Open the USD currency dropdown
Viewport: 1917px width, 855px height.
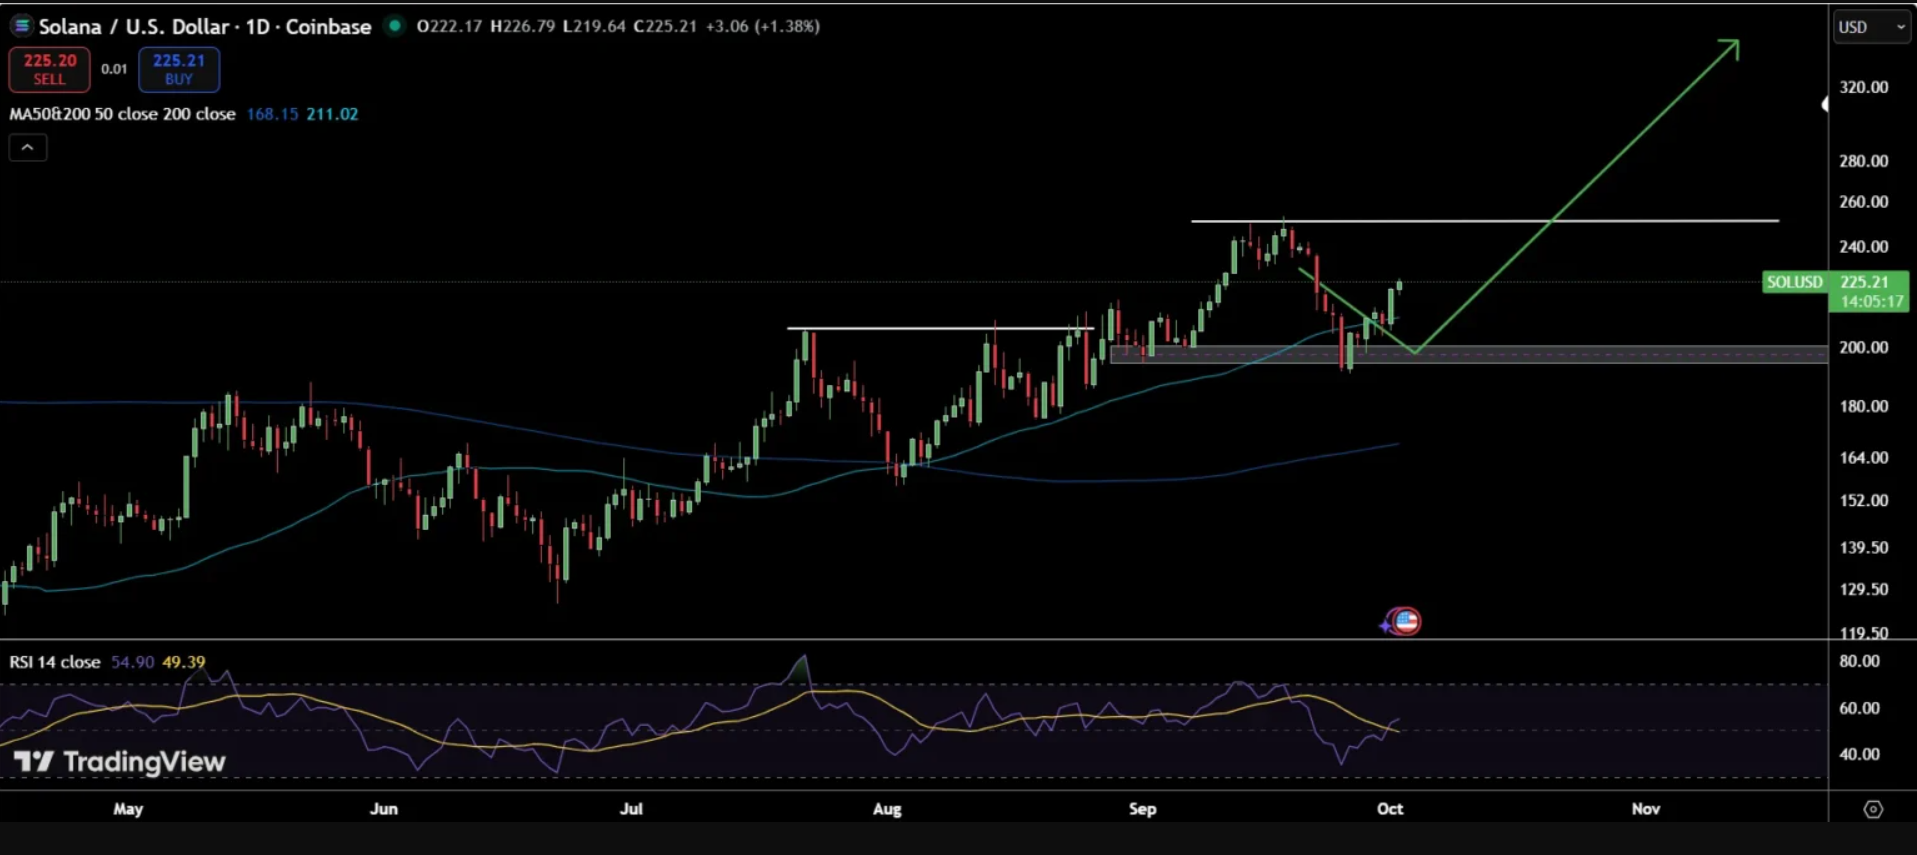click(1871, 27)
